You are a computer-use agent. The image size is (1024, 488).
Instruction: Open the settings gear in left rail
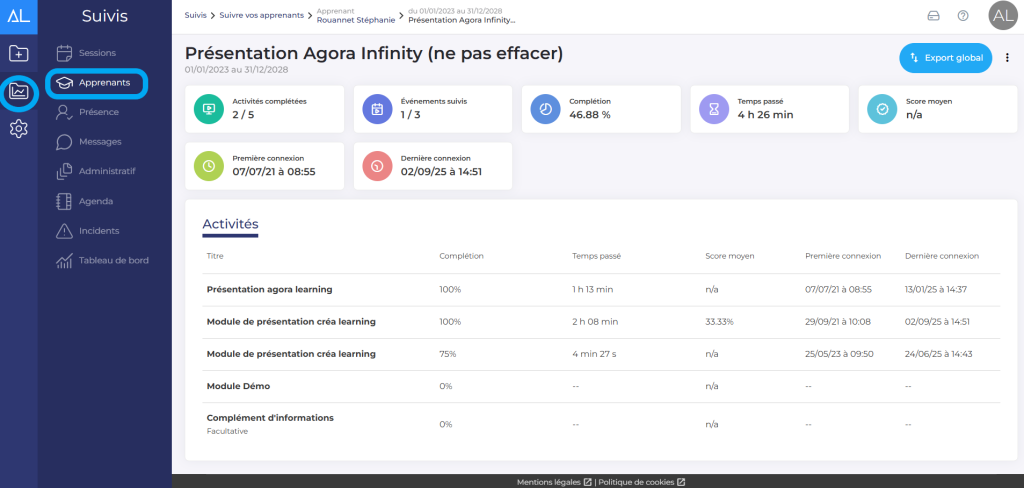click(18, 129)
